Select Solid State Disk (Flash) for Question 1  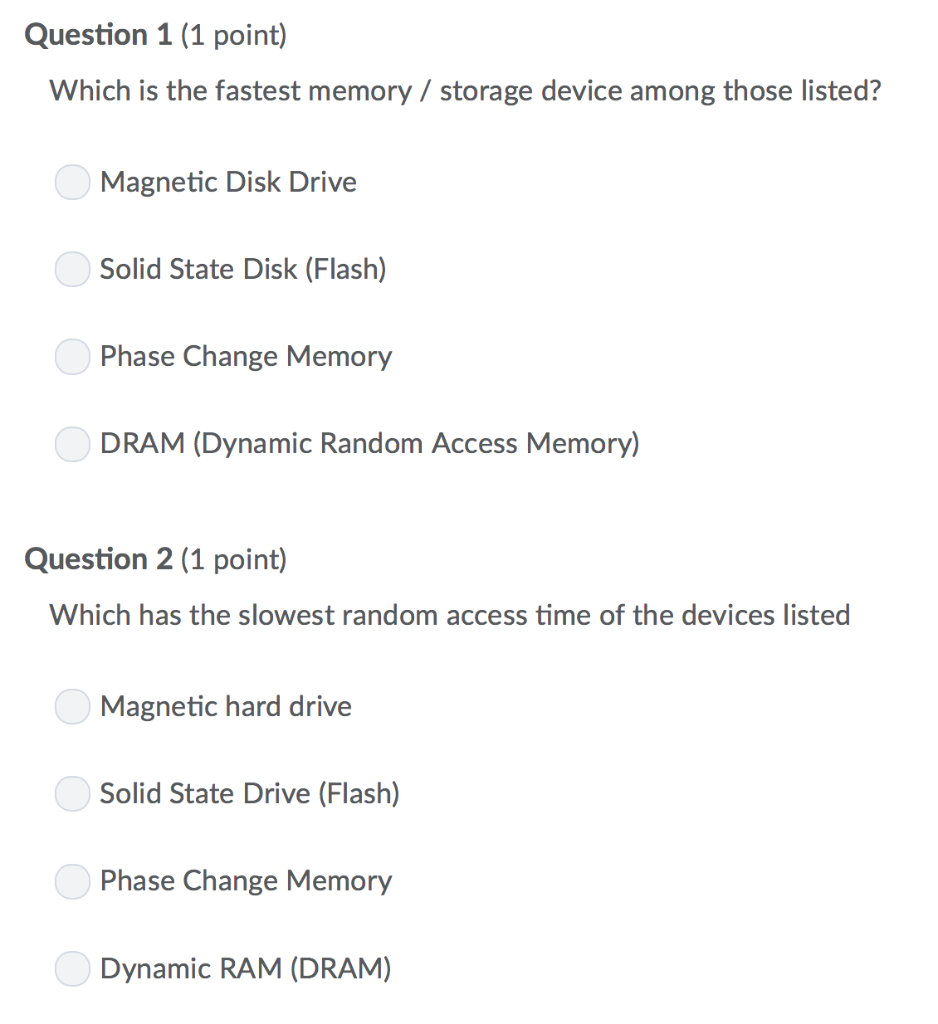pos(72,269)
